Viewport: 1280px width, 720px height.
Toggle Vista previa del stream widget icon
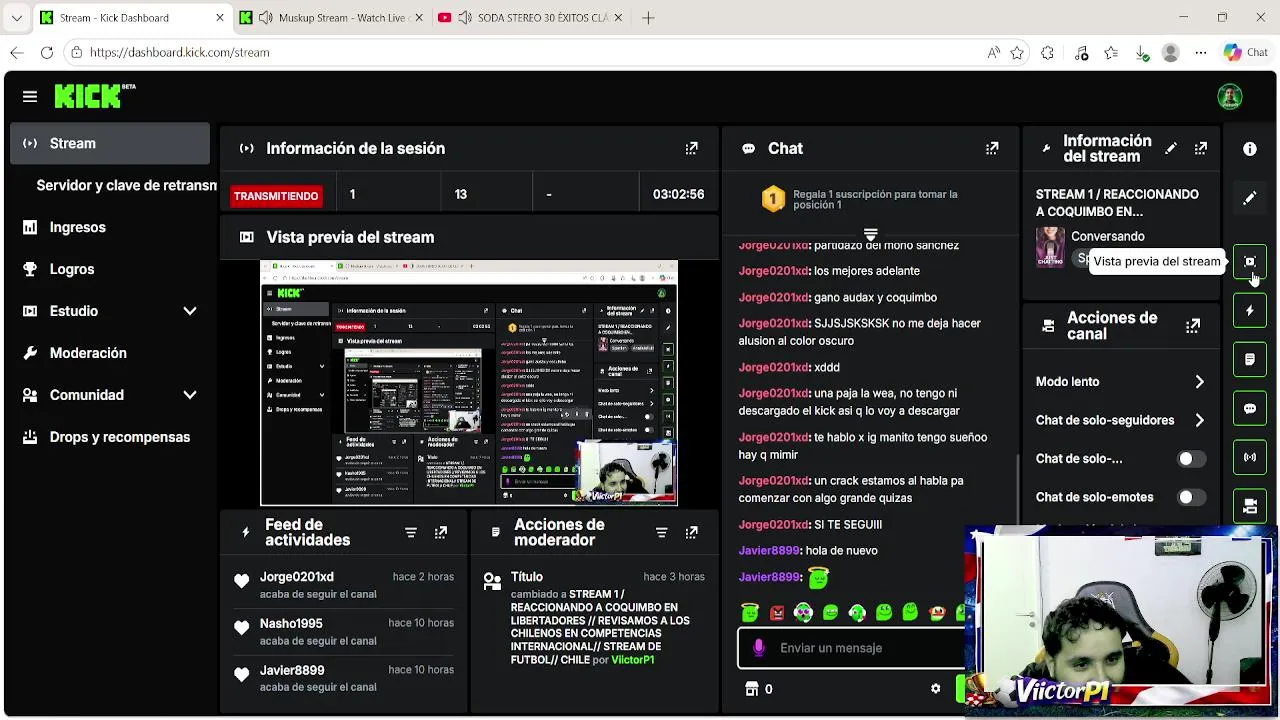[x=1250, y=261]
